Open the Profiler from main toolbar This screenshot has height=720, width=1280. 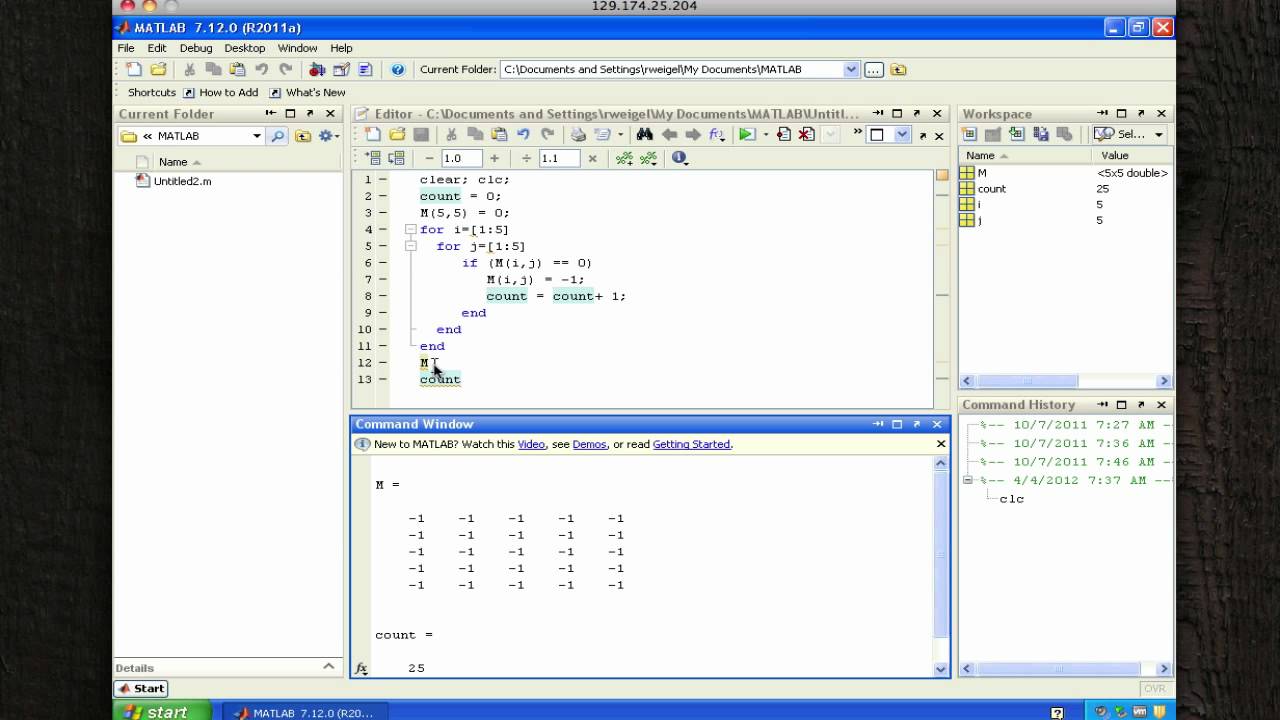[x=365, y=70]
